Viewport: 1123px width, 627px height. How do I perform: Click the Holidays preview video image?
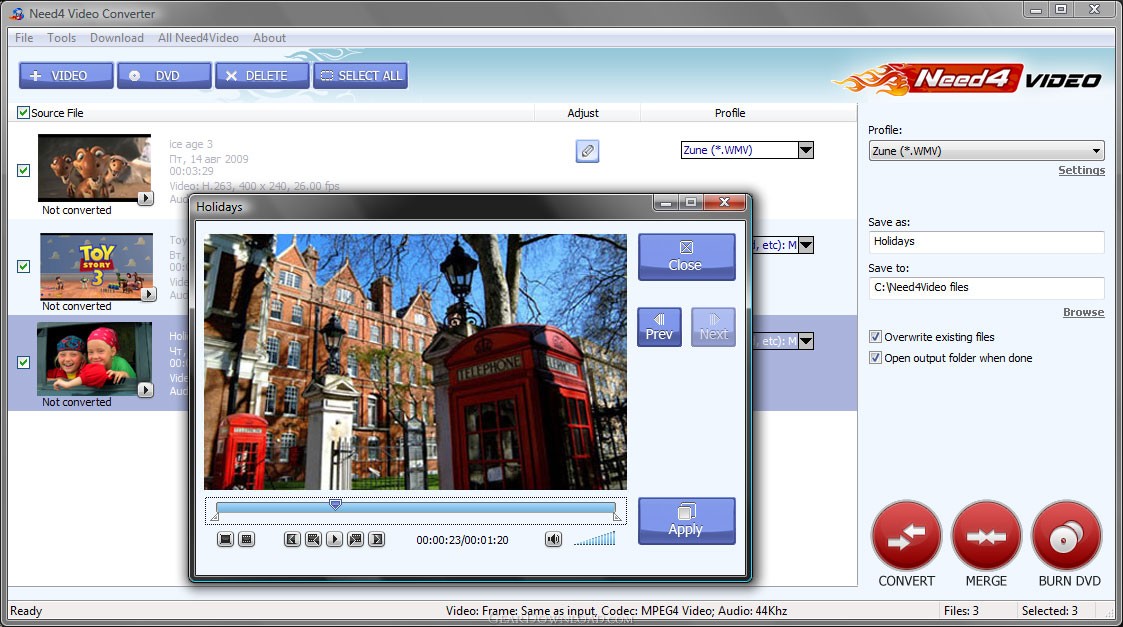pos(415,362)
